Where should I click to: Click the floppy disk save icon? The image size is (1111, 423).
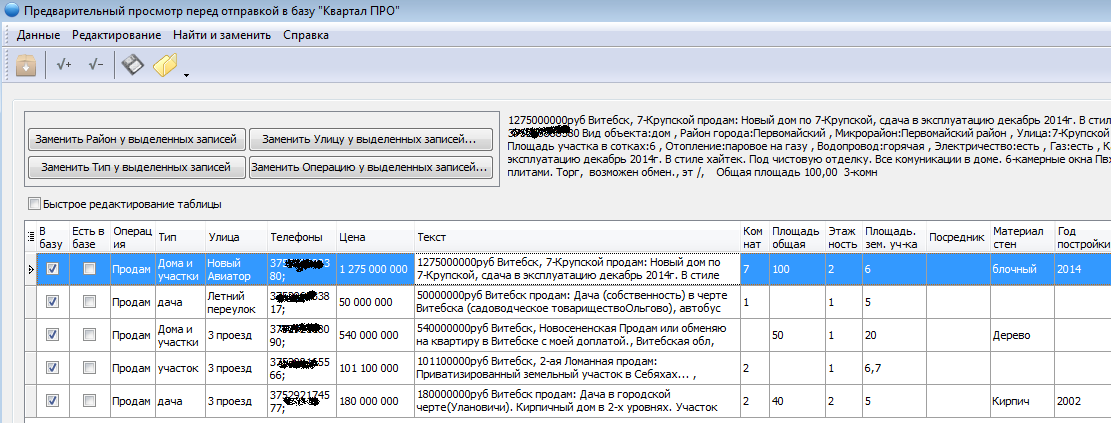[133, 66]
